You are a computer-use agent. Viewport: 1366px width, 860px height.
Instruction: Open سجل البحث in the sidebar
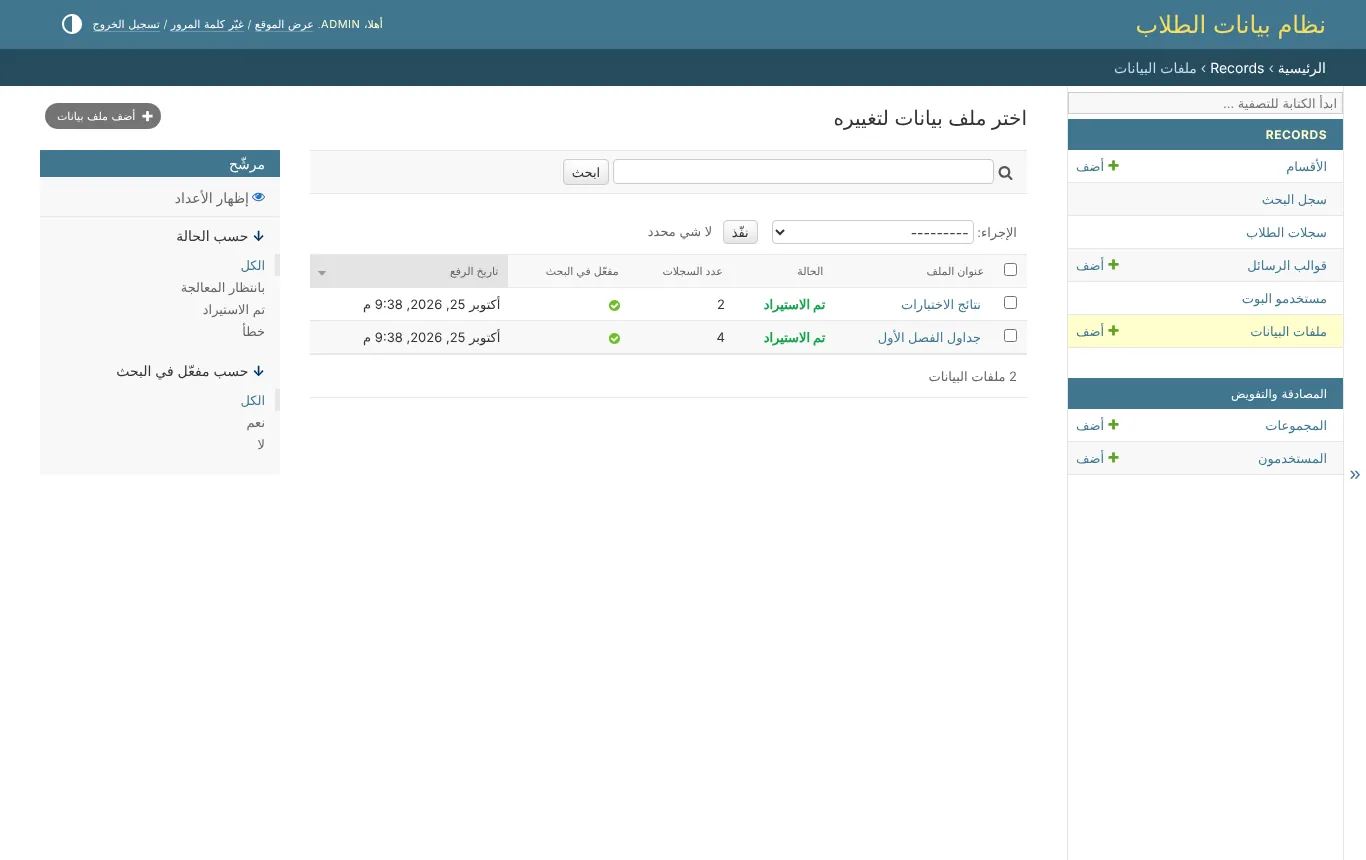pyautogui.click(x=1294, y=199)
